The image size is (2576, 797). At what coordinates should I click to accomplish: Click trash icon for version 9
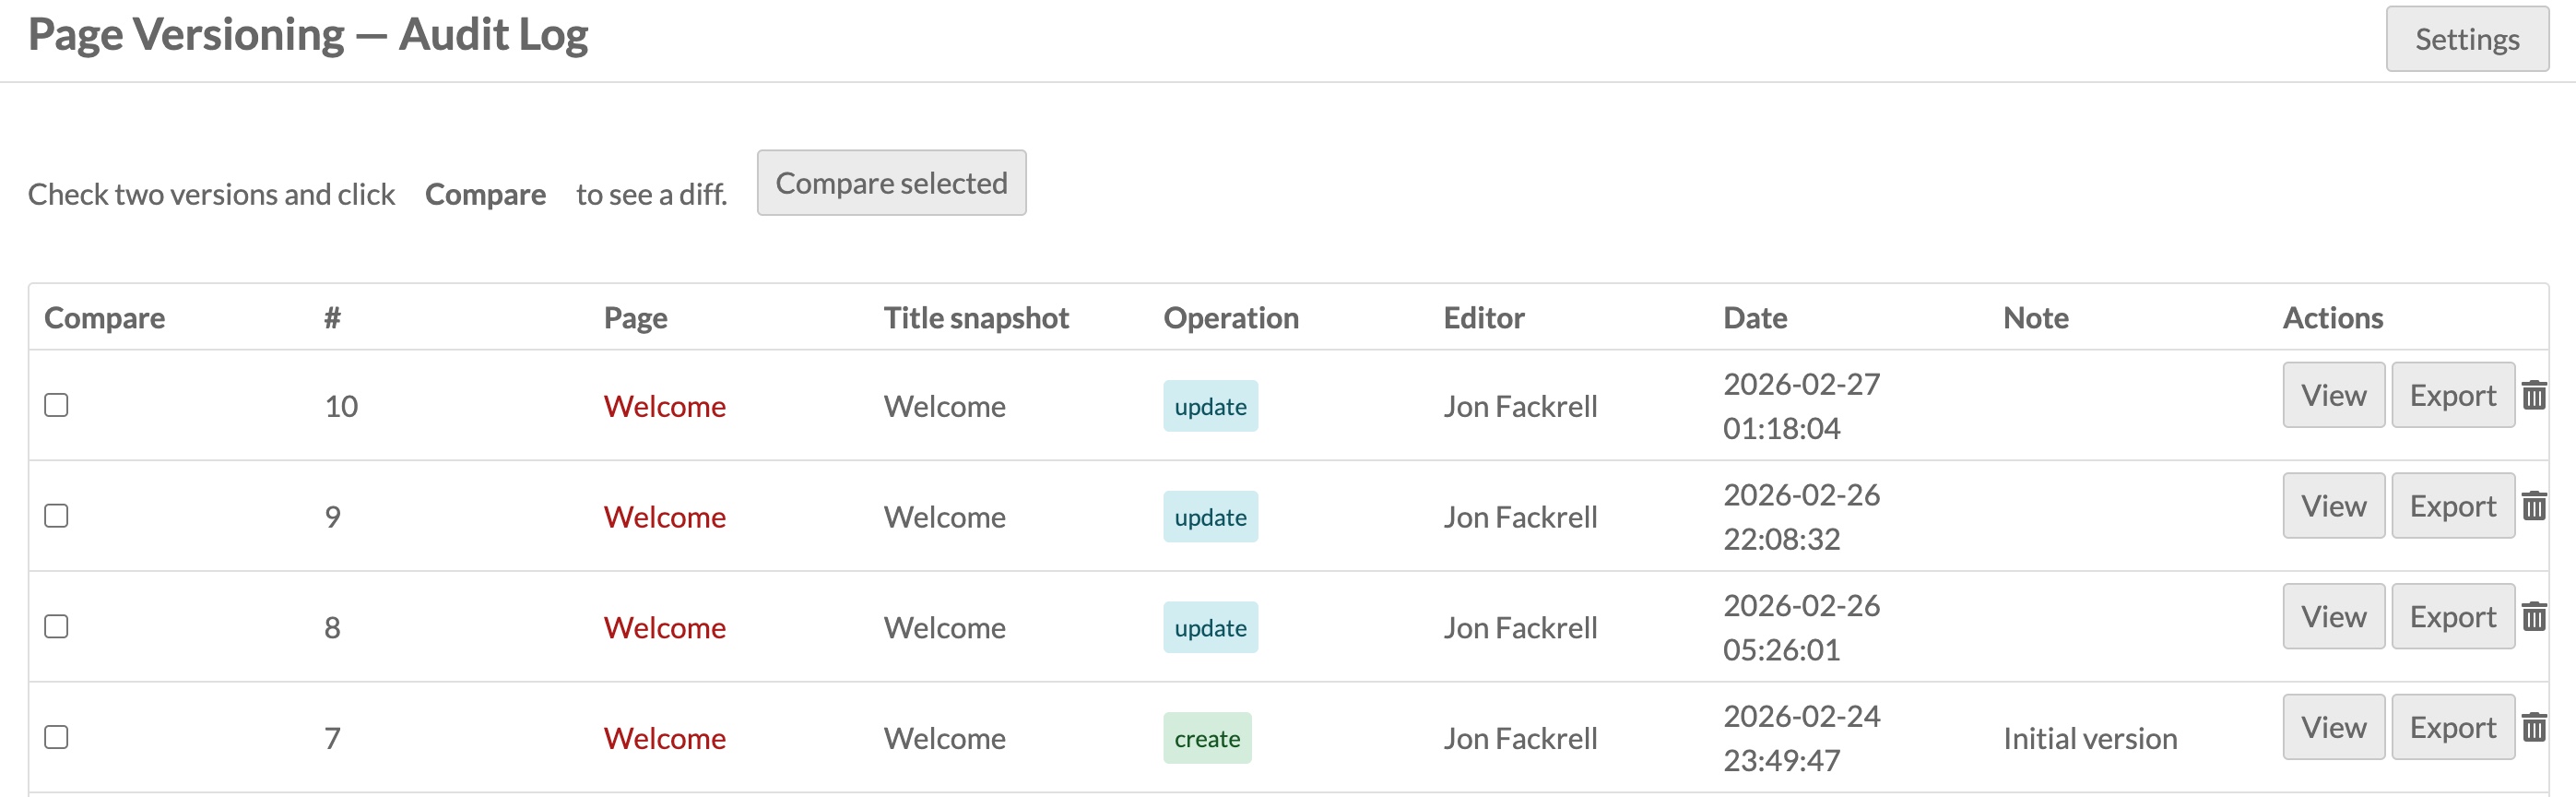pyautogui.click(x=2533, y=506)
